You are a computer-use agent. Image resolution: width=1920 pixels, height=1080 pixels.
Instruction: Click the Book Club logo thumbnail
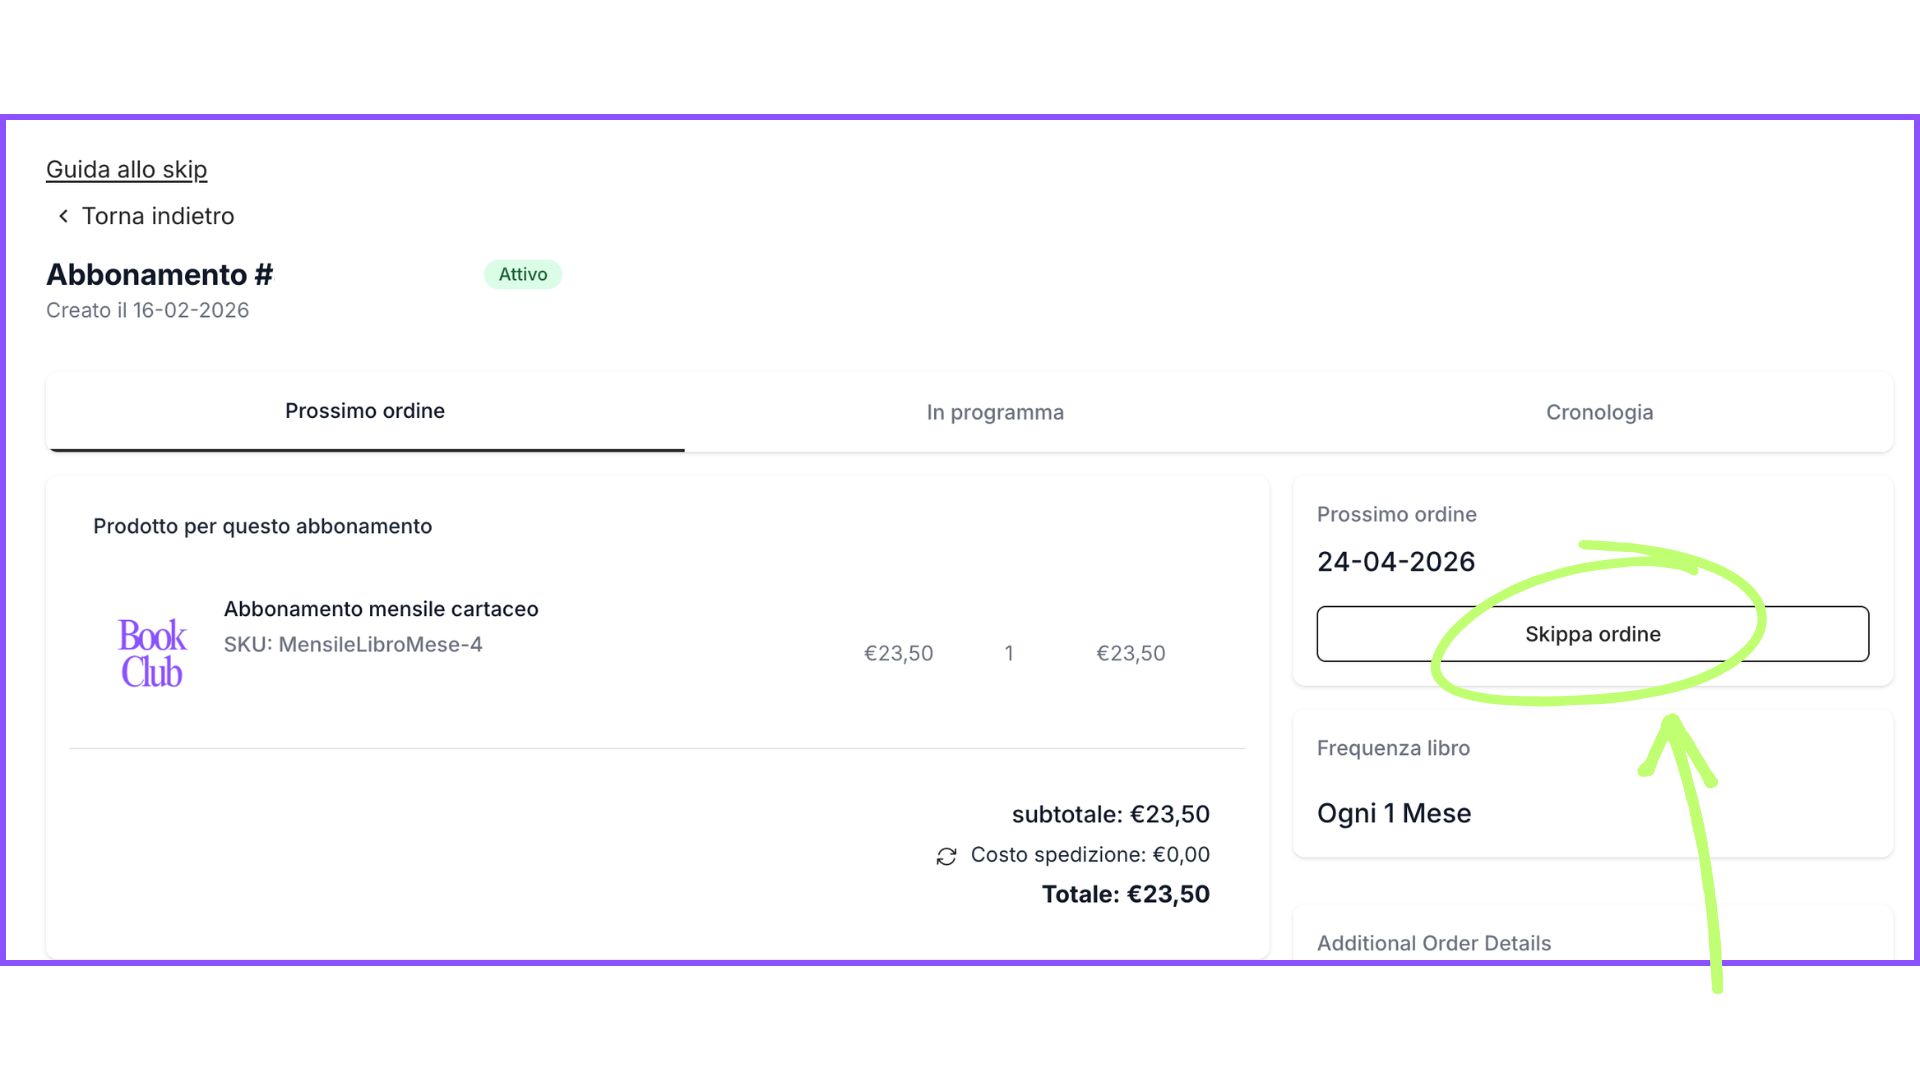coord(152,653)
